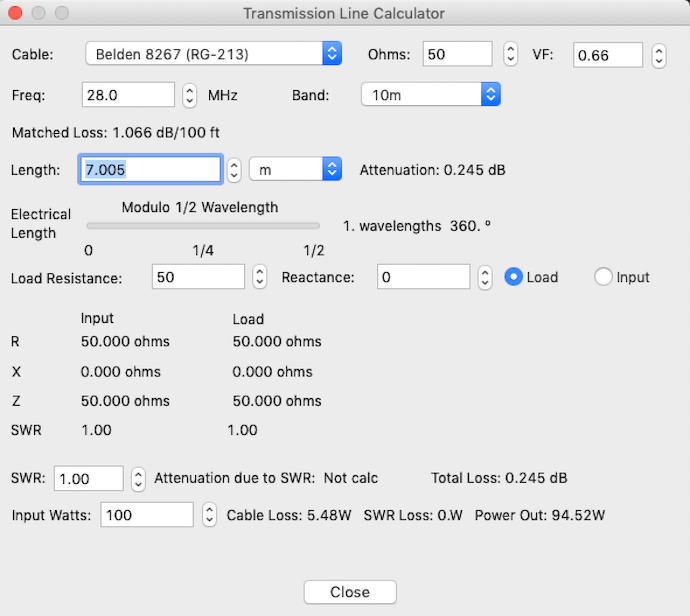690x616 pixels.
Task: Open the Cable type dropdown
Action: point(213,54)
